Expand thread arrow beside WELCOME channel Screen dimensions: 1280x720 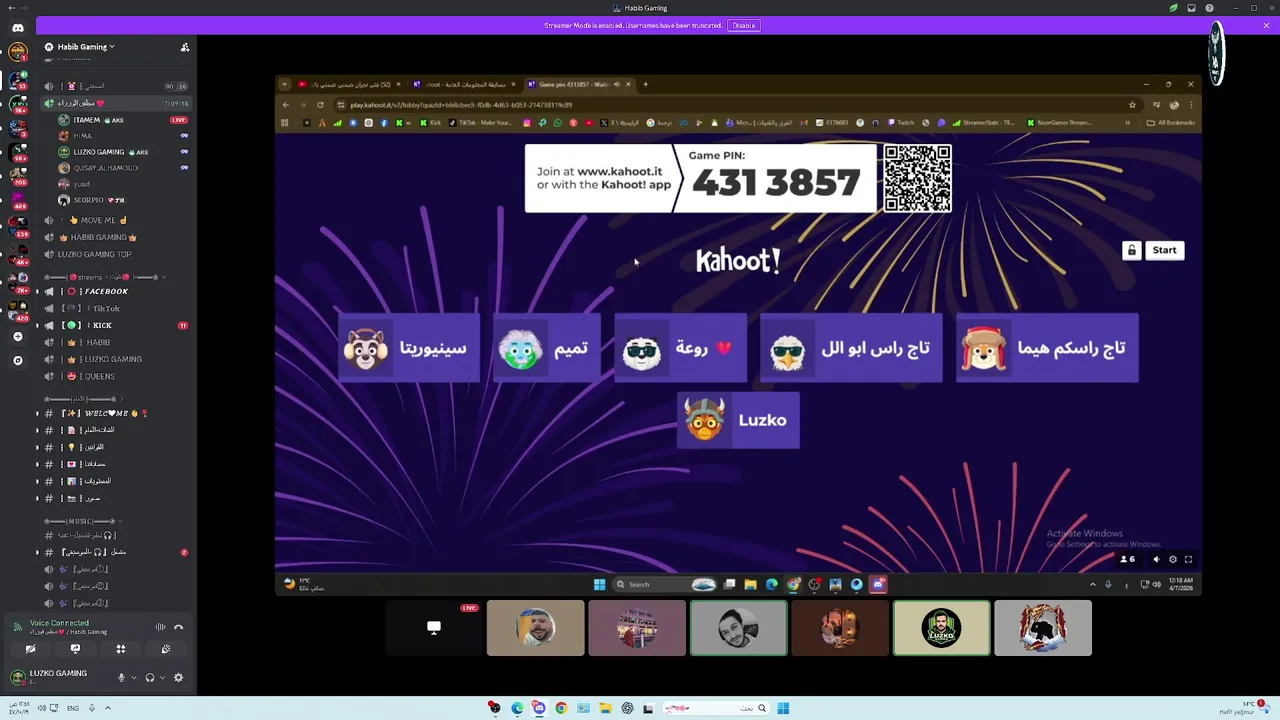pos(38,413)
